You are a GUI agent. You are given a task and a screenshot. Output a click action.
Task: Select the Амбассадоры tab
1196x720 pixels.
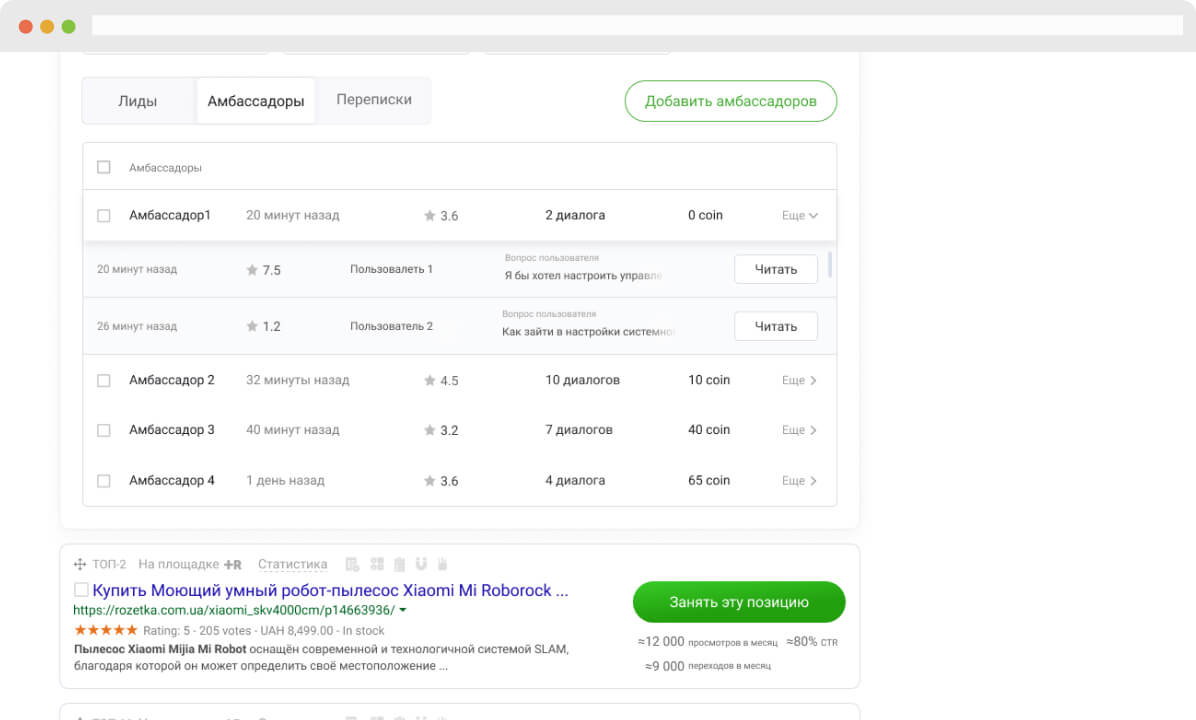[x=256, y=101]
